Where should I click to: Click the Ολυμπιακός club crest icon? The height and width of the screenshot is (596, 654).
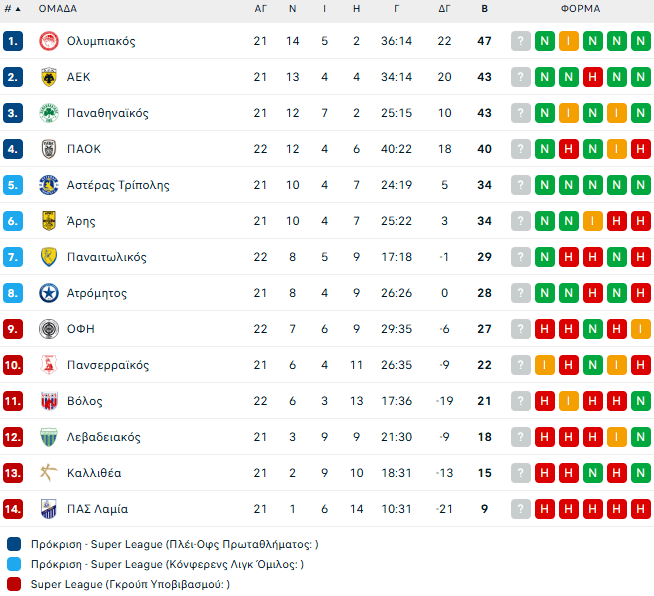pos(48,41)
